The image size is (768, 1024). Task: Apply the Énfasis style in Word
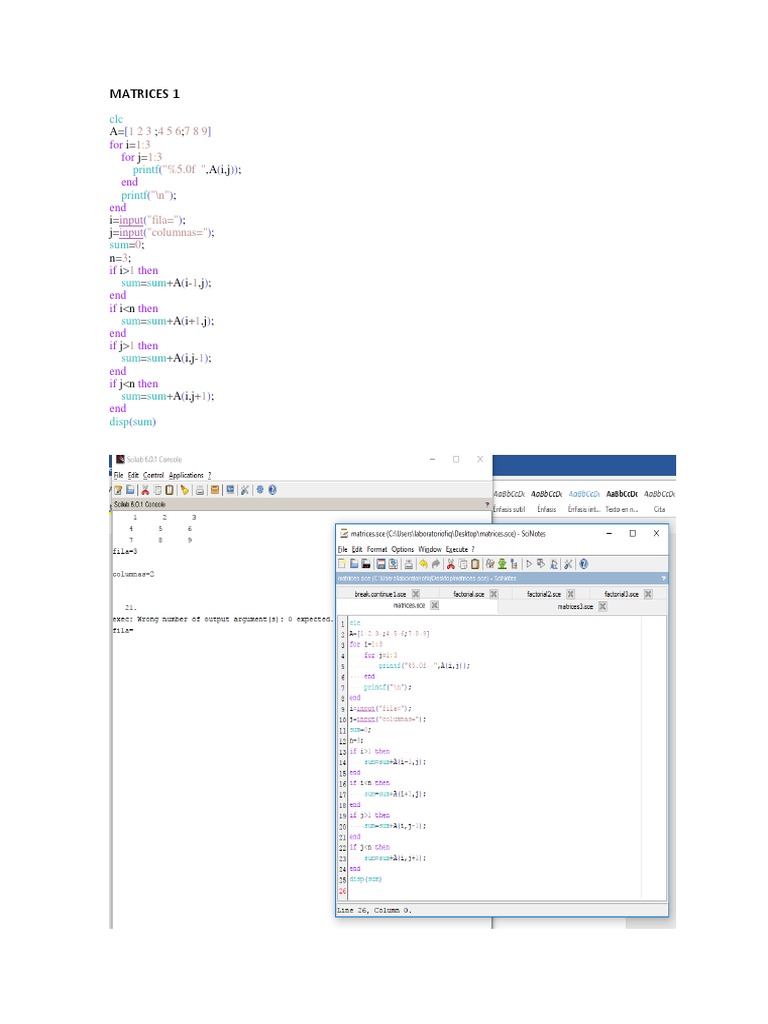(547, 502)
